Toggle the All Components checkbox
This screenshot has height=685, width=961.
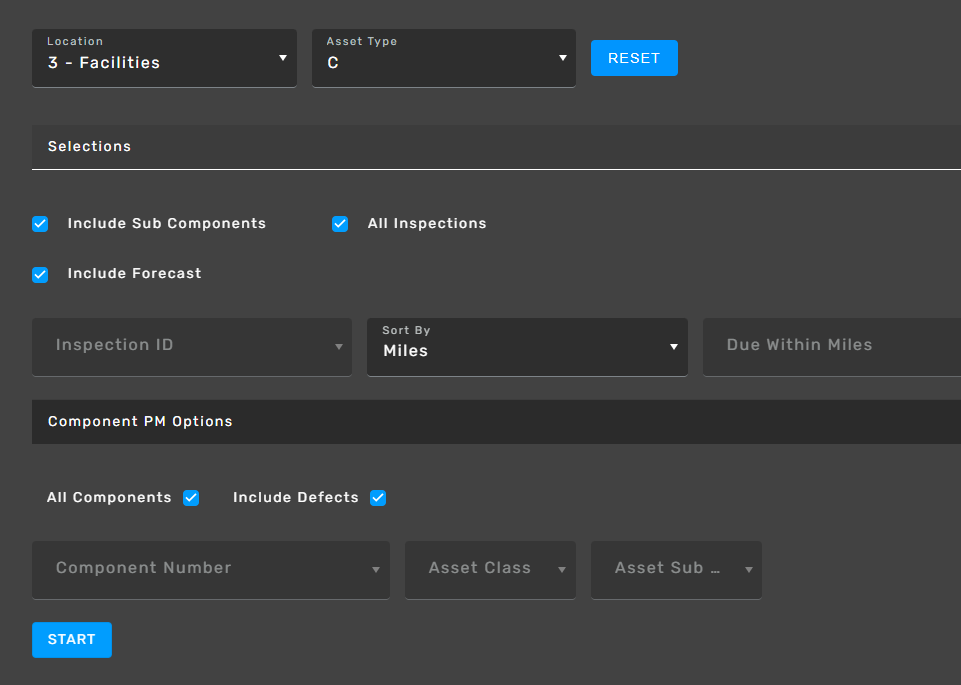(191, 498)
